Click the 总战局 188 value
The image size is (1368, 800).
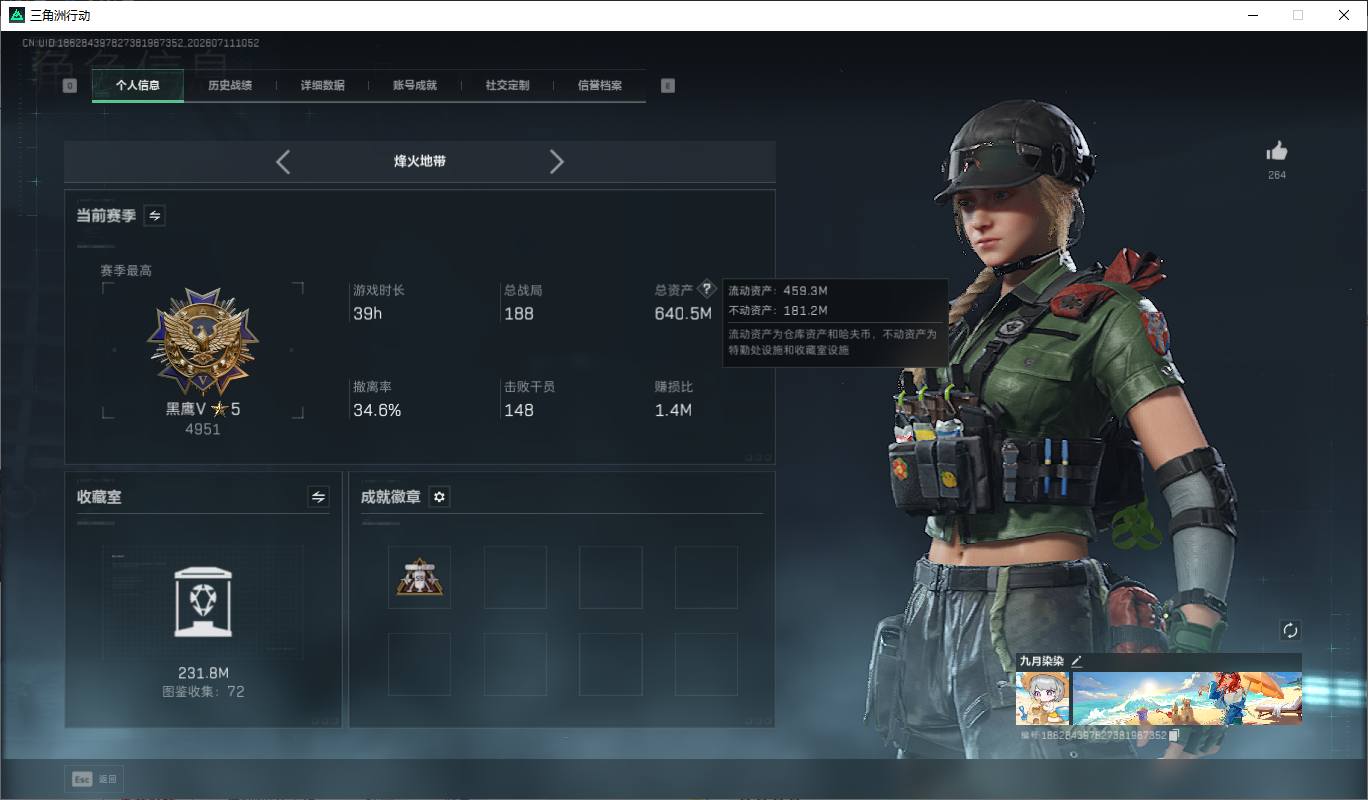(519, 314)
